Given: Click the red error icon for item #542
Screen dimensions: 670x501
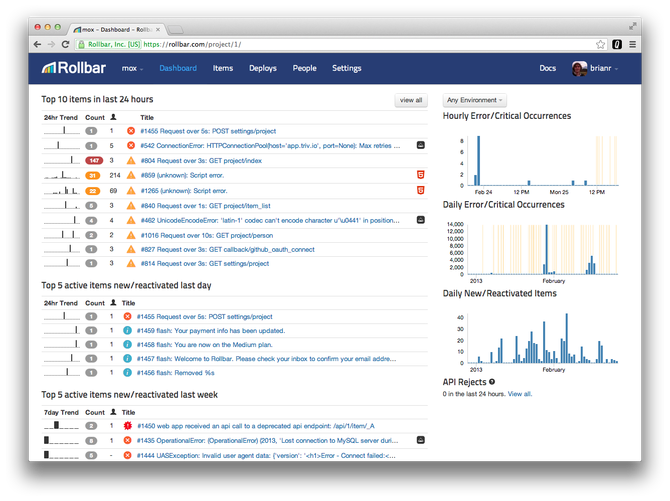Looking at the screenshot, I should pos(130,145).
